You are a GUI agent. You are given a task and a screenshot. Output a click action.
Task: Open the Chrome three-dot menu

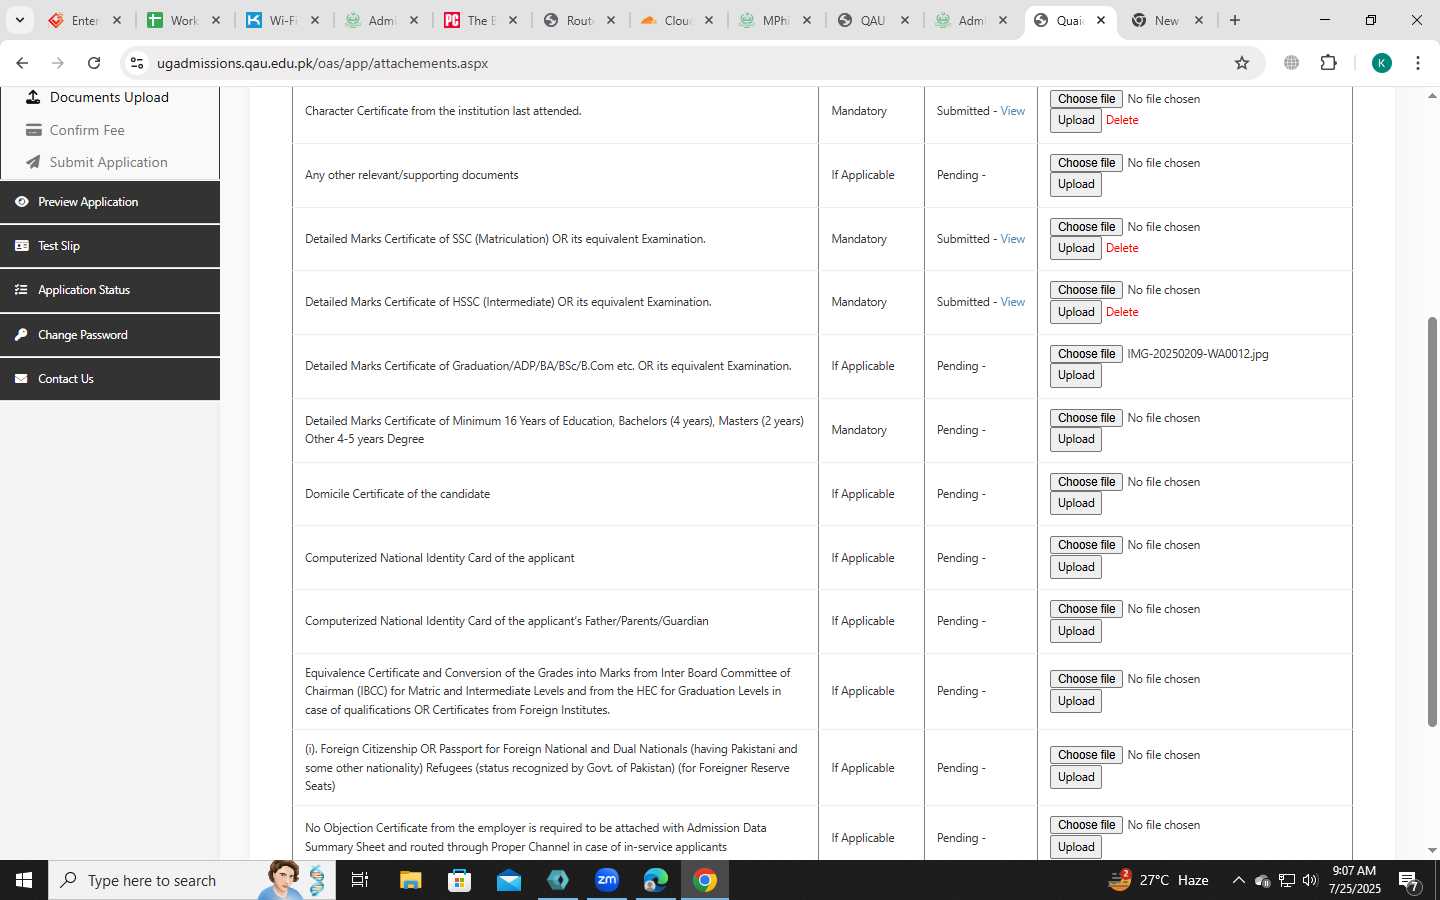click(1418, 63)
